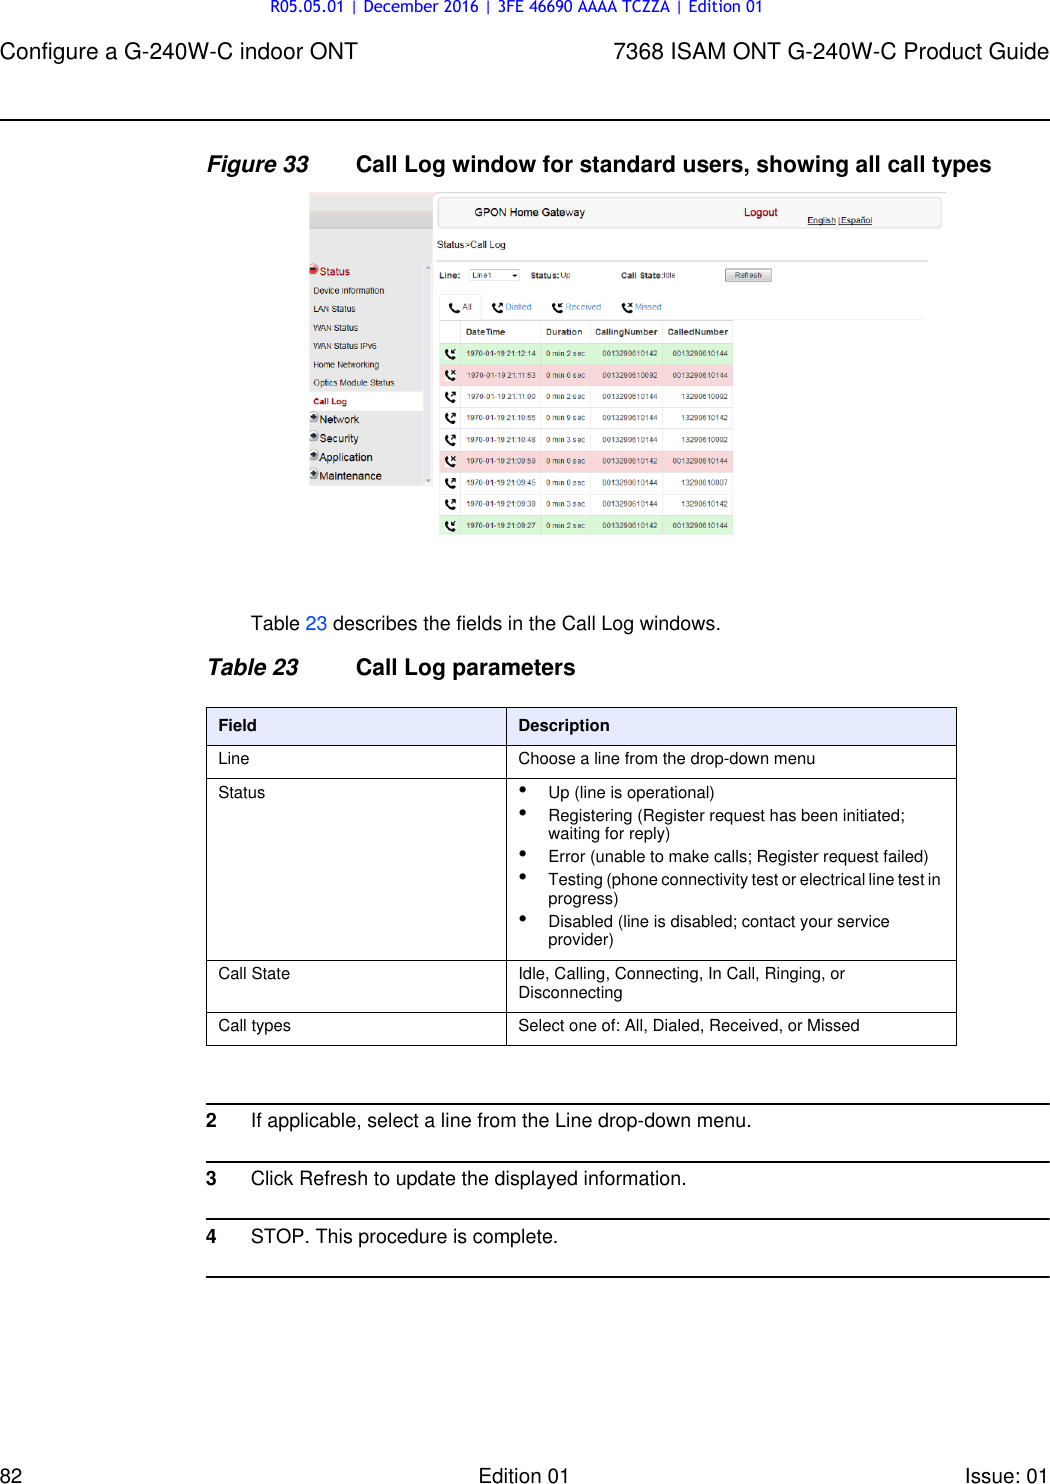This screenshot has height=1484, width=1050.
Task: Click incoming call icon on 21:12:14 row
Action: [x=451, y=353]
